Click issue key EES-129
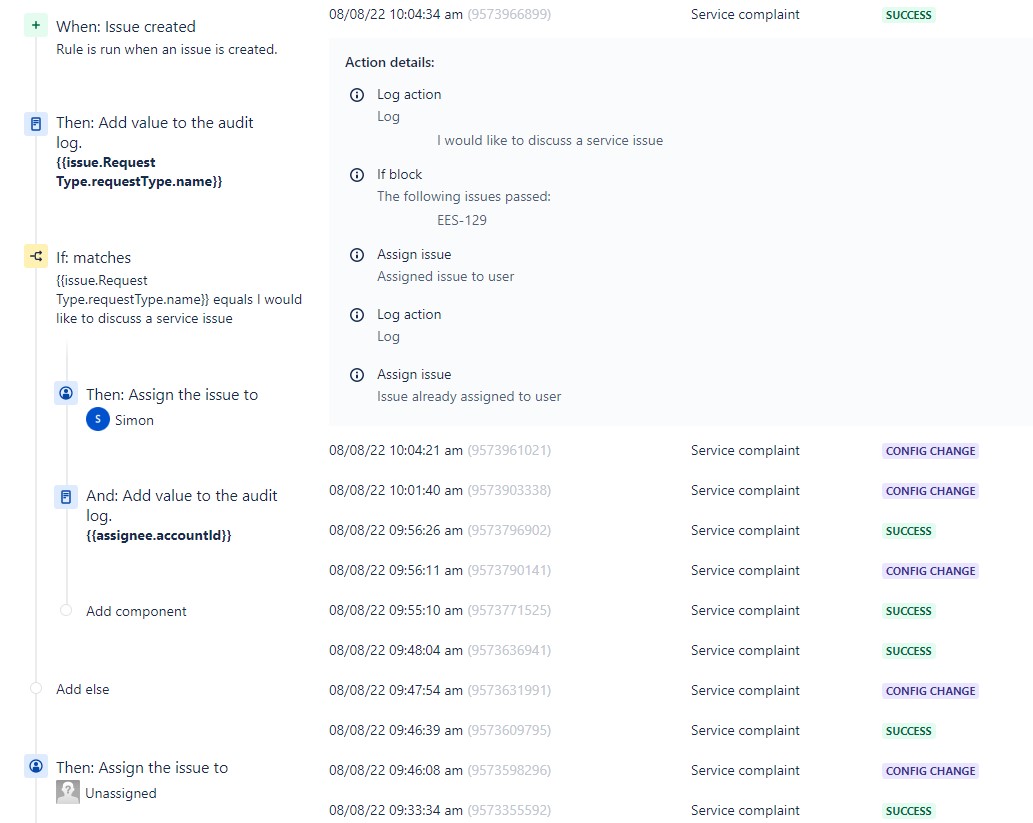The image size is (1033, 823). 462,220
